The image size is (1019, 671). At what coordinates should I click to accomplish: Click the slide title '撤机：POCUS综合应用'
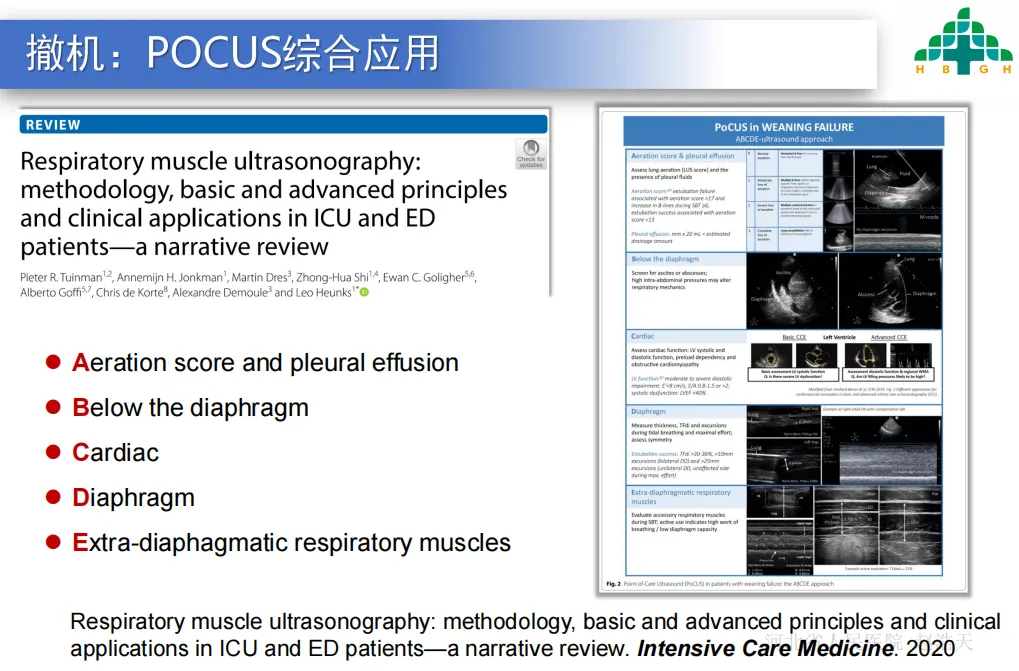[233, 53]
